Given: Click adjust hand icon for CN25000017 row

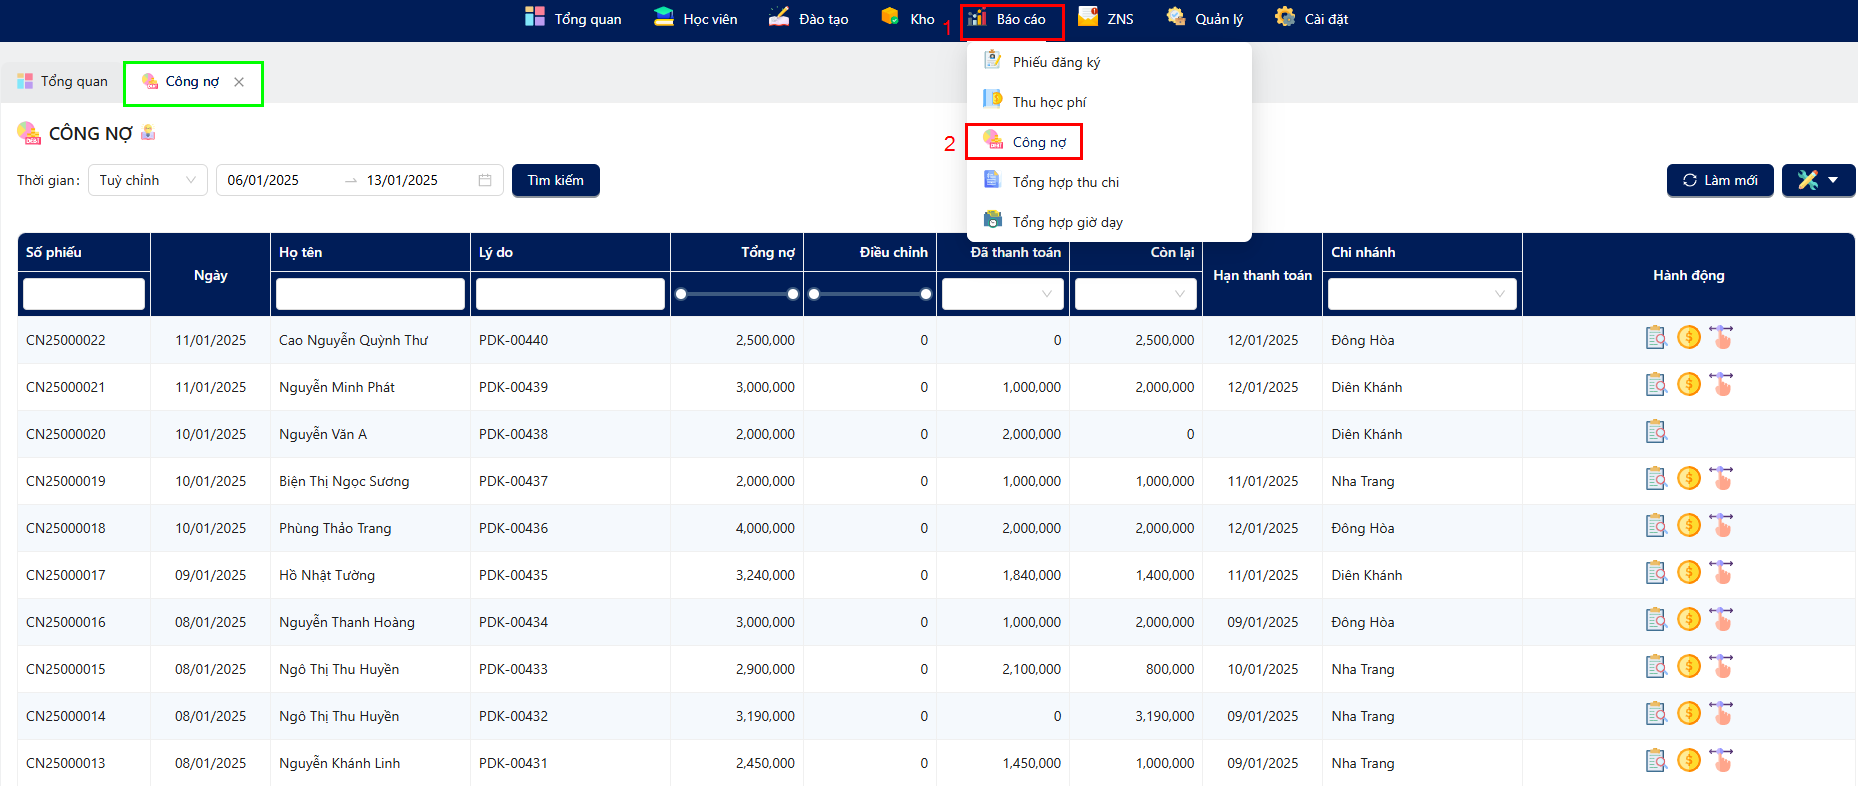Looking at the screenshot, I should tap(1721, 573).
